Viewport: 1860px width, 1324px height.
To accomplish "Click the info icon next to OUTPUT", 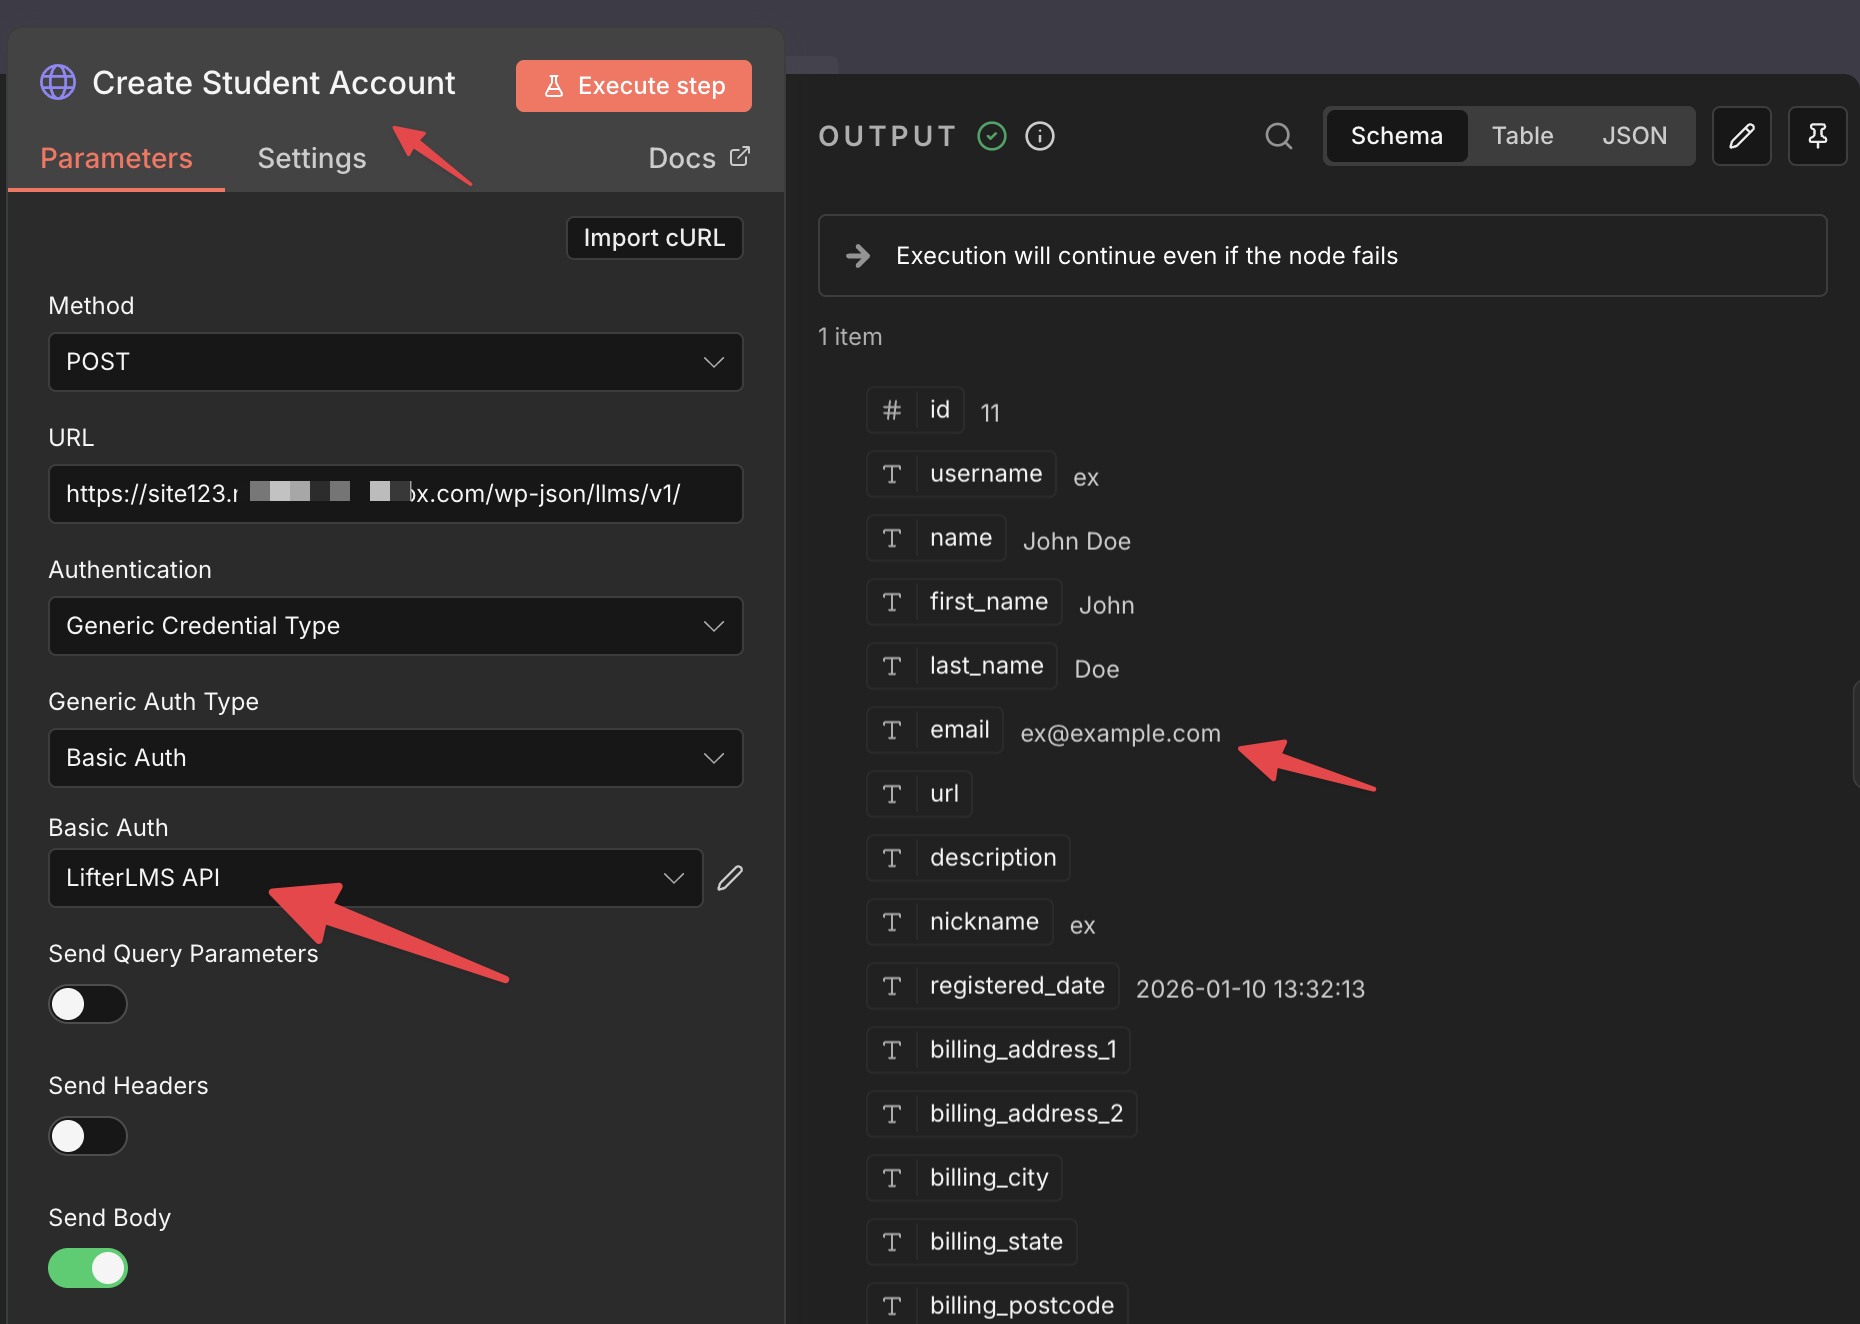I will (1040, 136).
